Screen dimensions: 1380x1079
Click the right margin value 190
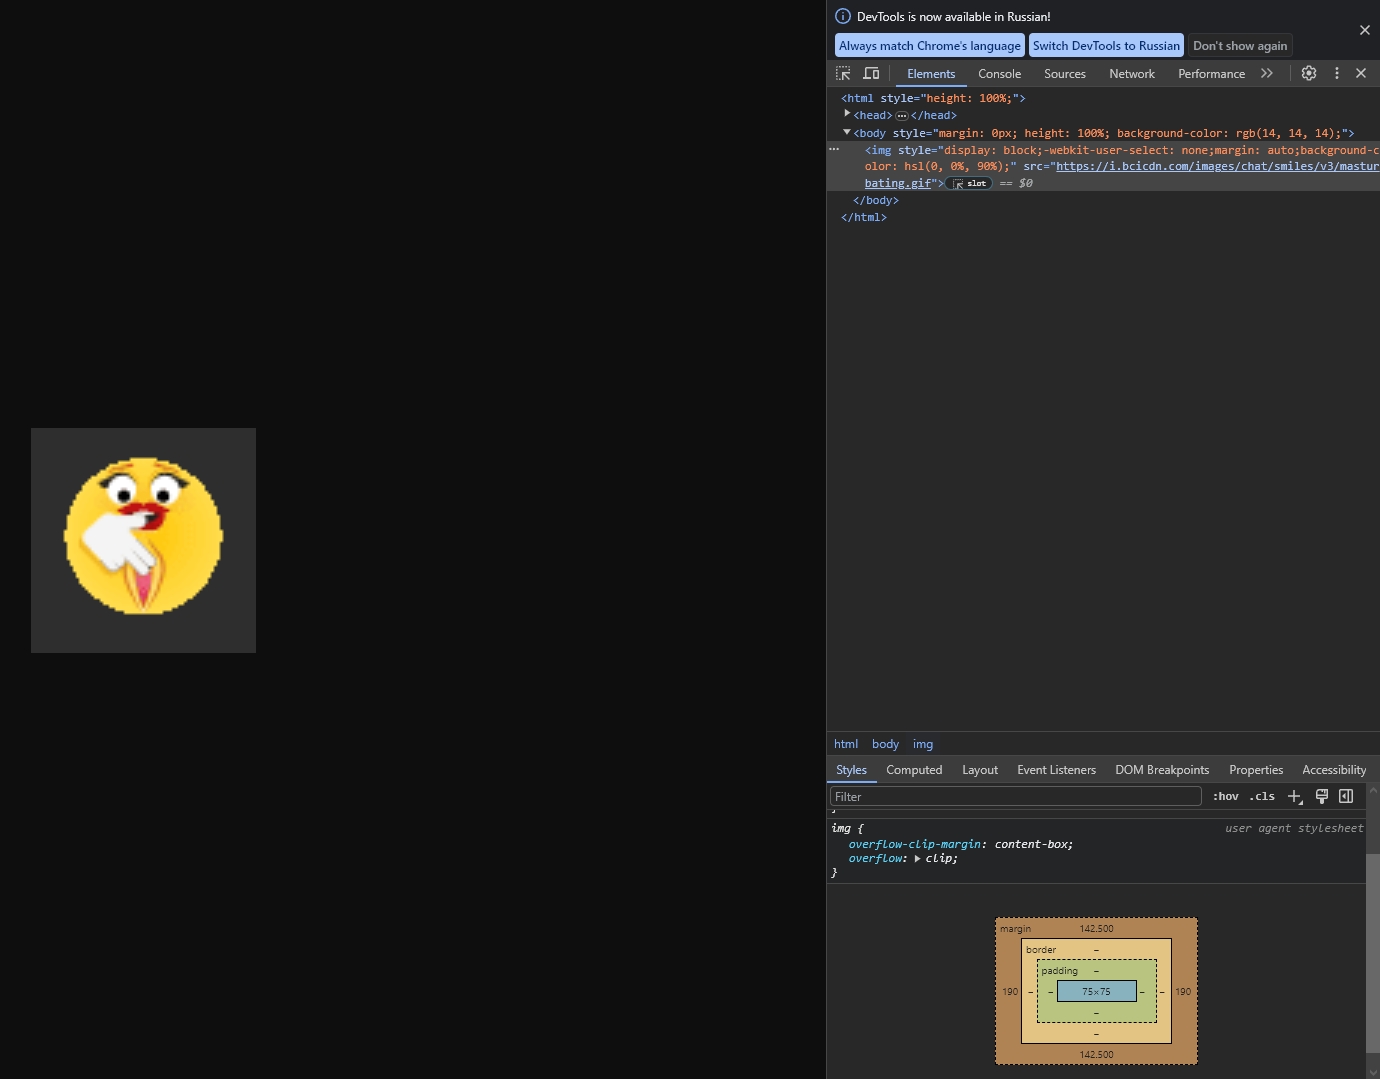pyautogui.click(x=1183, y=992)
